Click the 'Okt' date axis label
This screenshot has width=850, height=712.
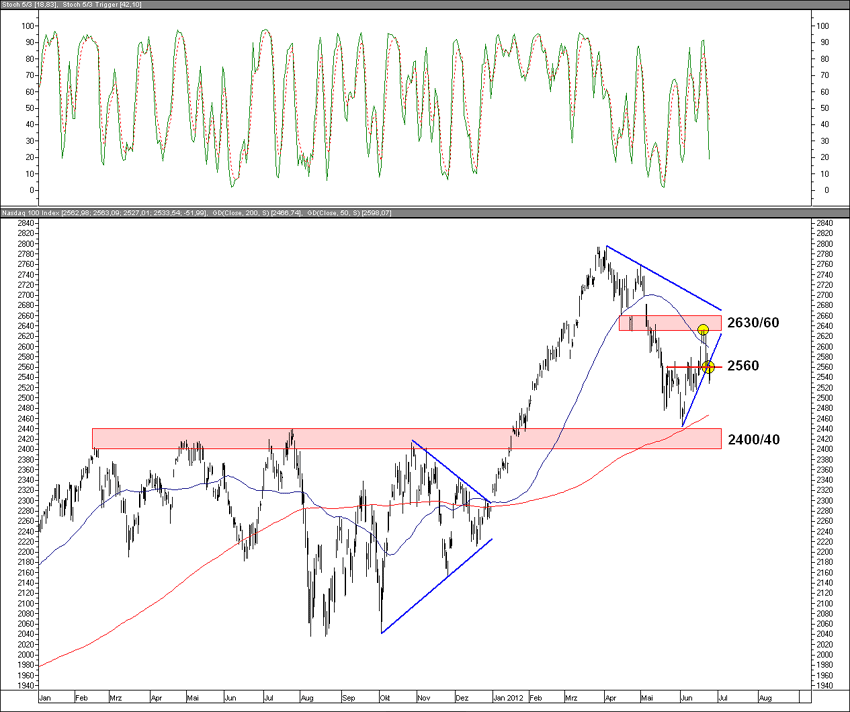pyautogui.click(x=385, y=698)
